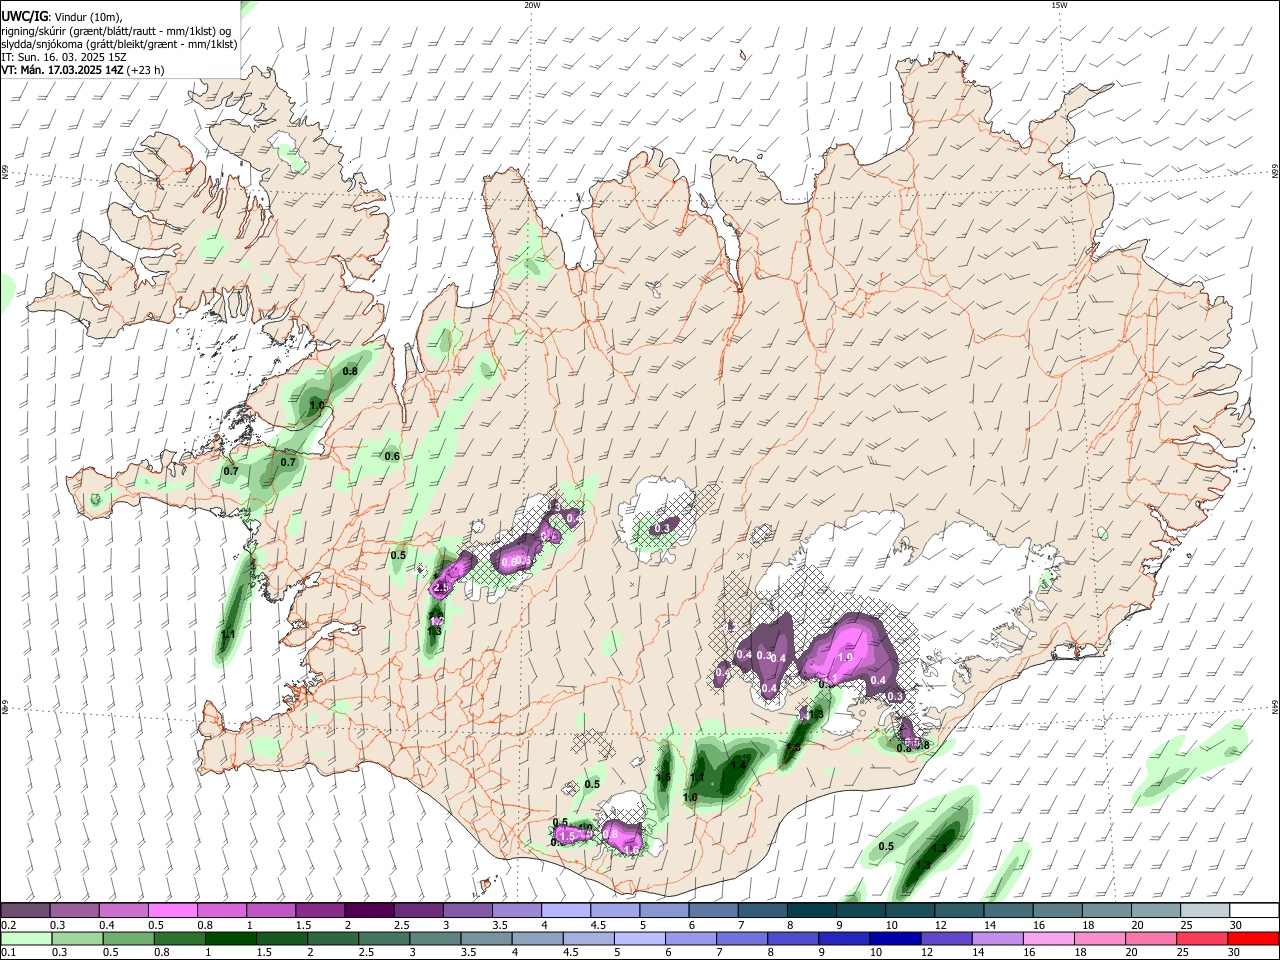Click the '1.1' value off the west coast
This screenshot has width=1280, height=960.
pyautogui.click(x=228, y=634)
